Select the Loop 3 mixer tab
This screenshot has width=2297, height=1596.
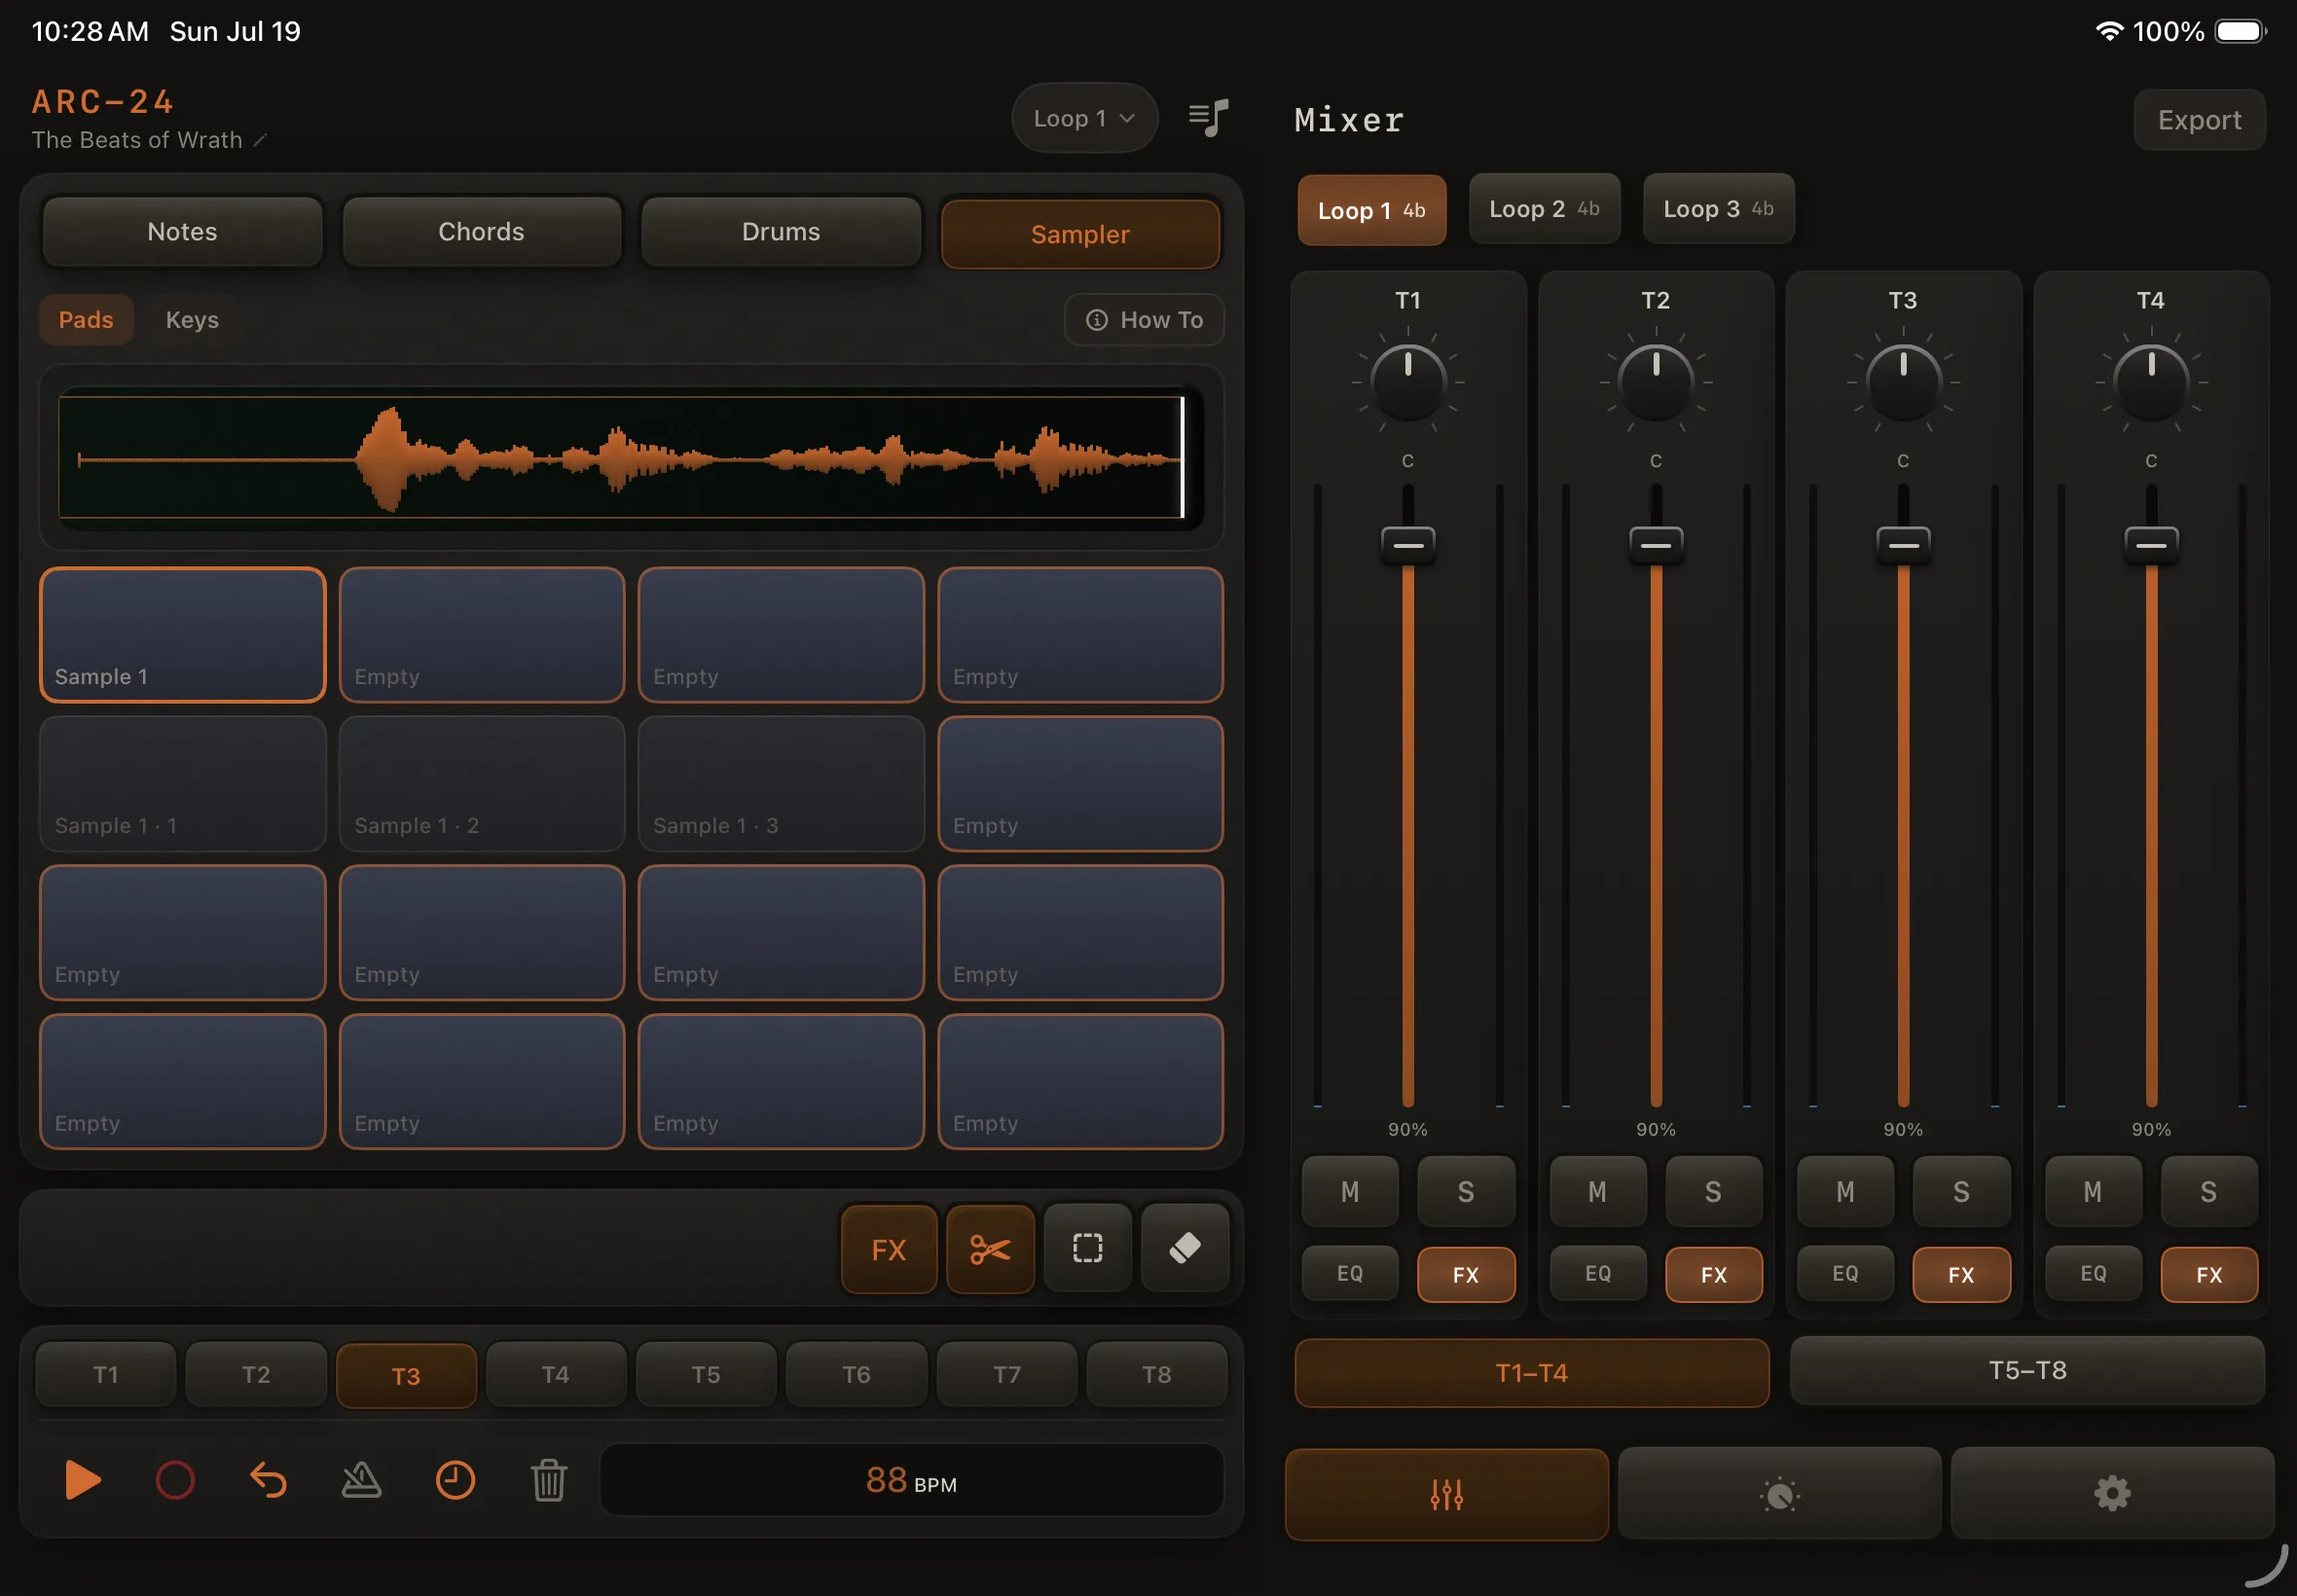point(1718,208)
